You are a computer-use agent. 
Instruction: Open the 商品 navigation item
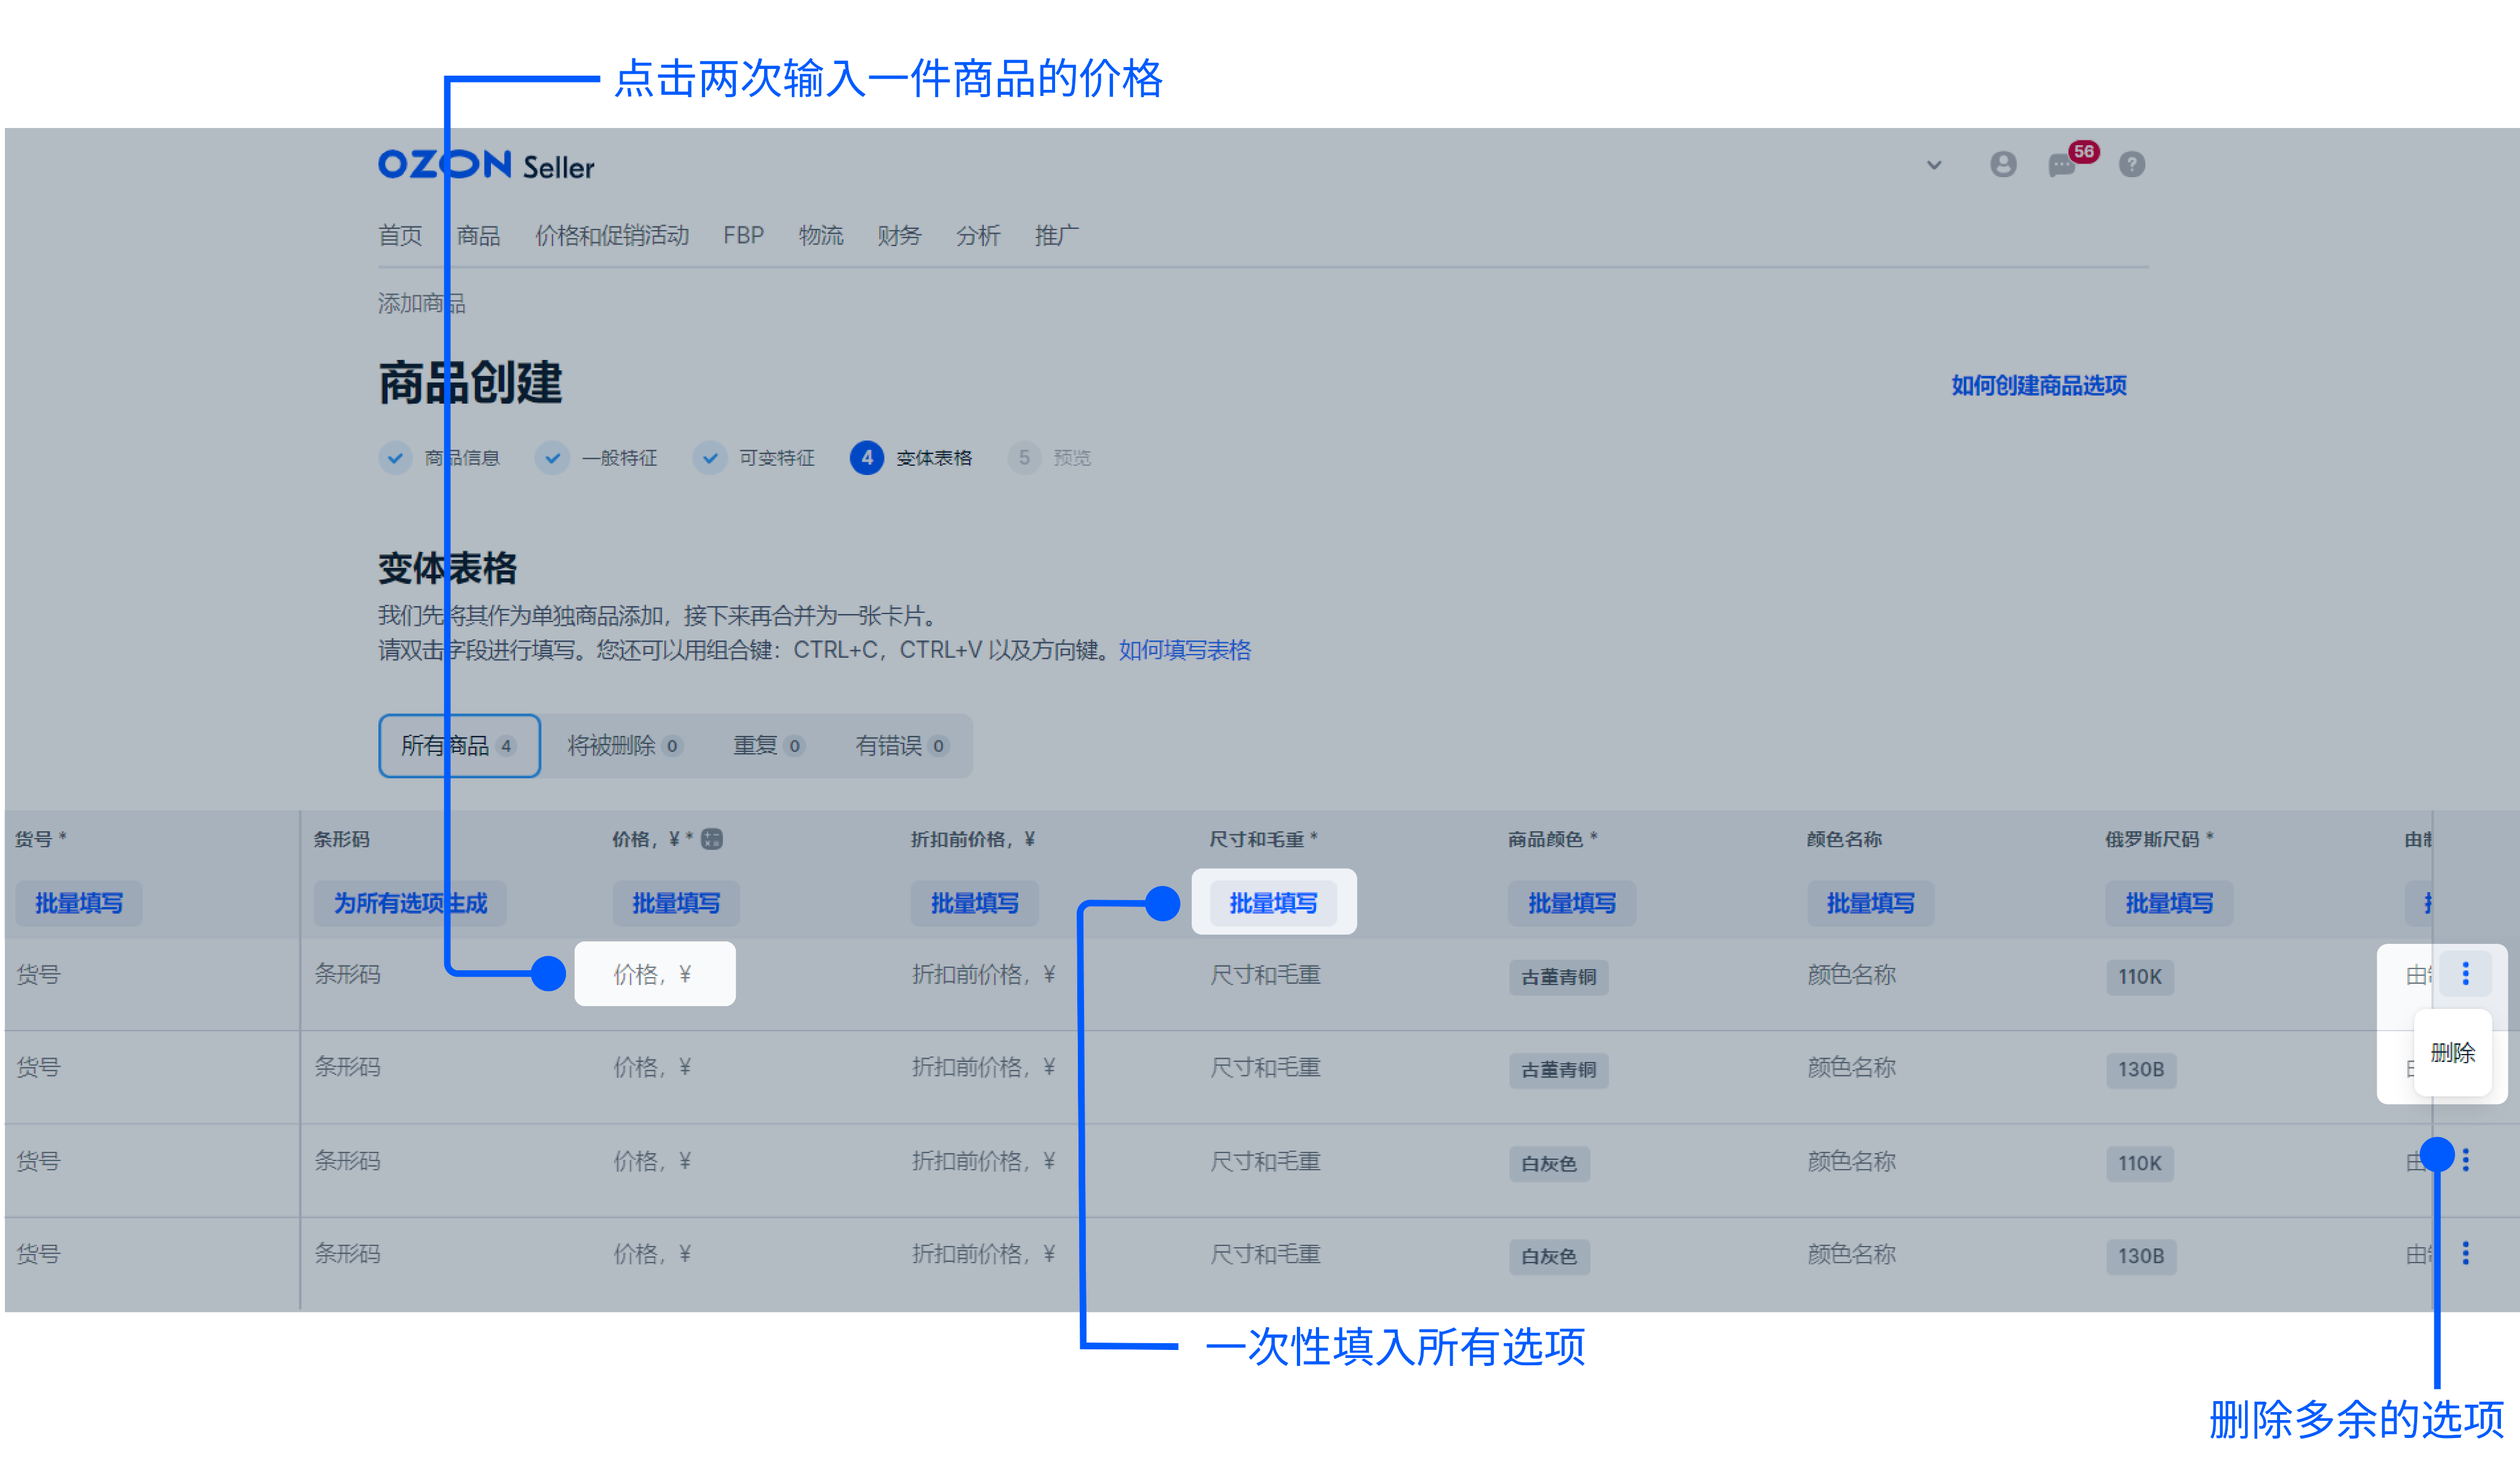pyautogui.click(x=478, y=235)
